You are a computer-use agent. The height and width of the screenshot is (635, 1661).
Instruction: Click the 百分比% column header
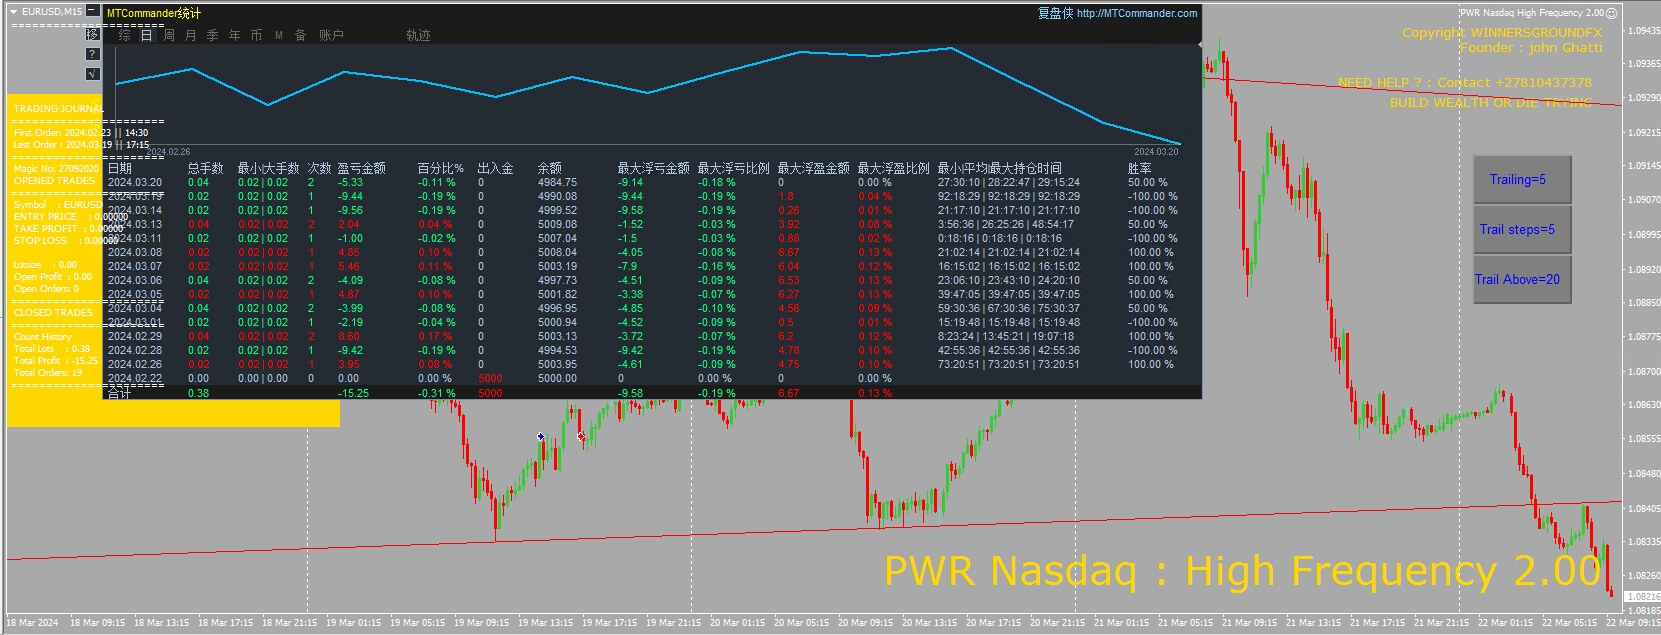tap(440, 168)
